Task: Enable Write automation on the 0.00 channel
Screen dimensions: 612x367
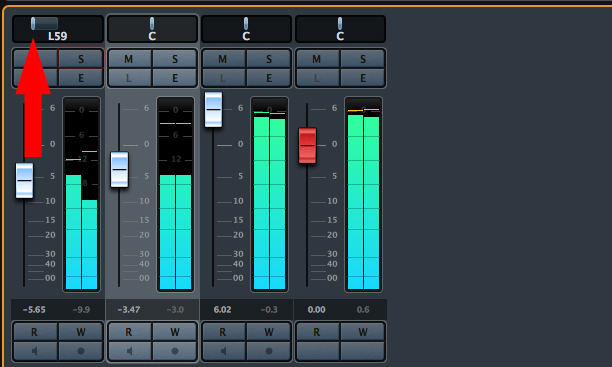Action: [363, 332]
